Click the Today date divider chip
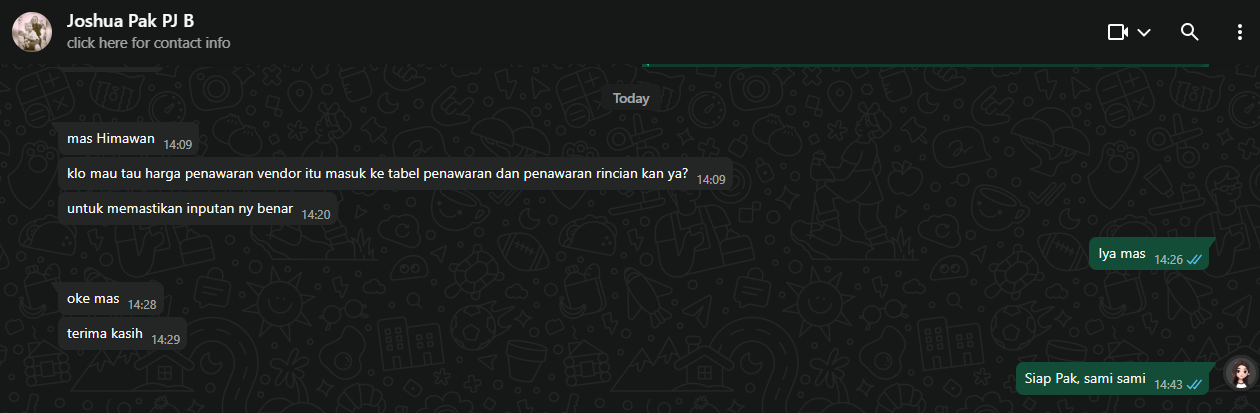The height and width of the screenshot is (413, 1260). 631,98
